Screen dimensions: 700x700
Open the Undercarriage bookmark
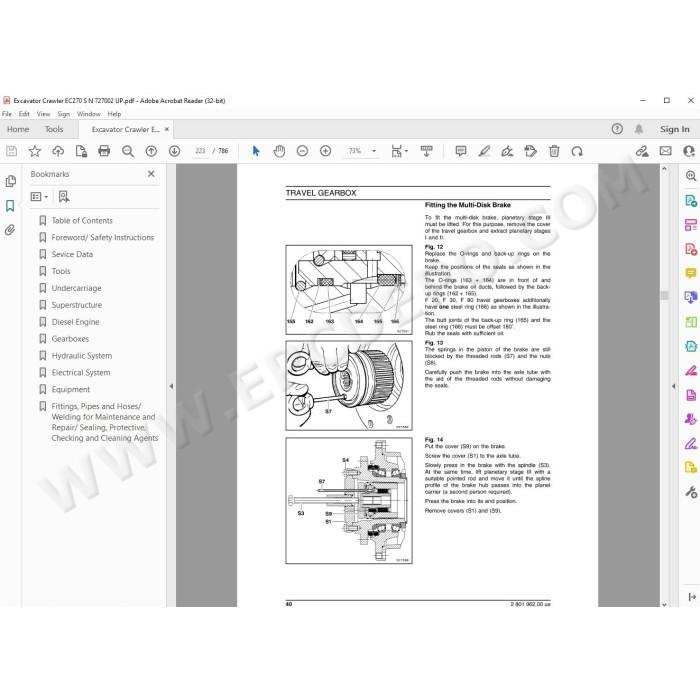tap(76, 288)
